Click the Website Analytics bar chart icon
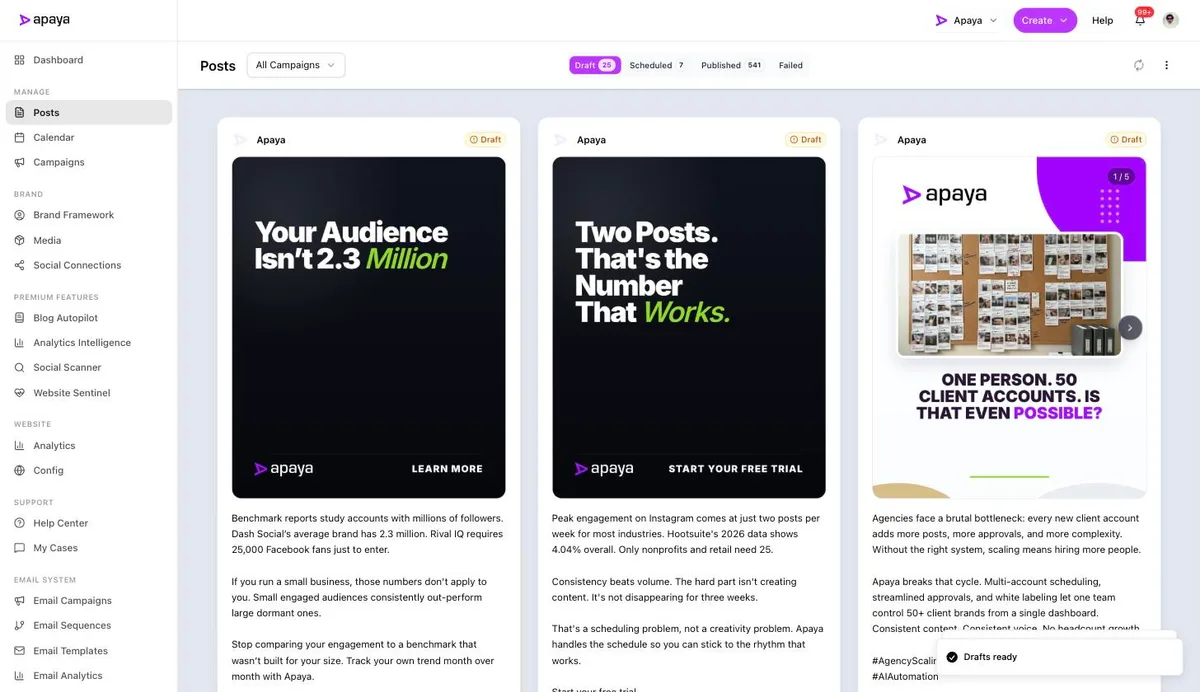The image size is (1200, 692). [19, 446]
